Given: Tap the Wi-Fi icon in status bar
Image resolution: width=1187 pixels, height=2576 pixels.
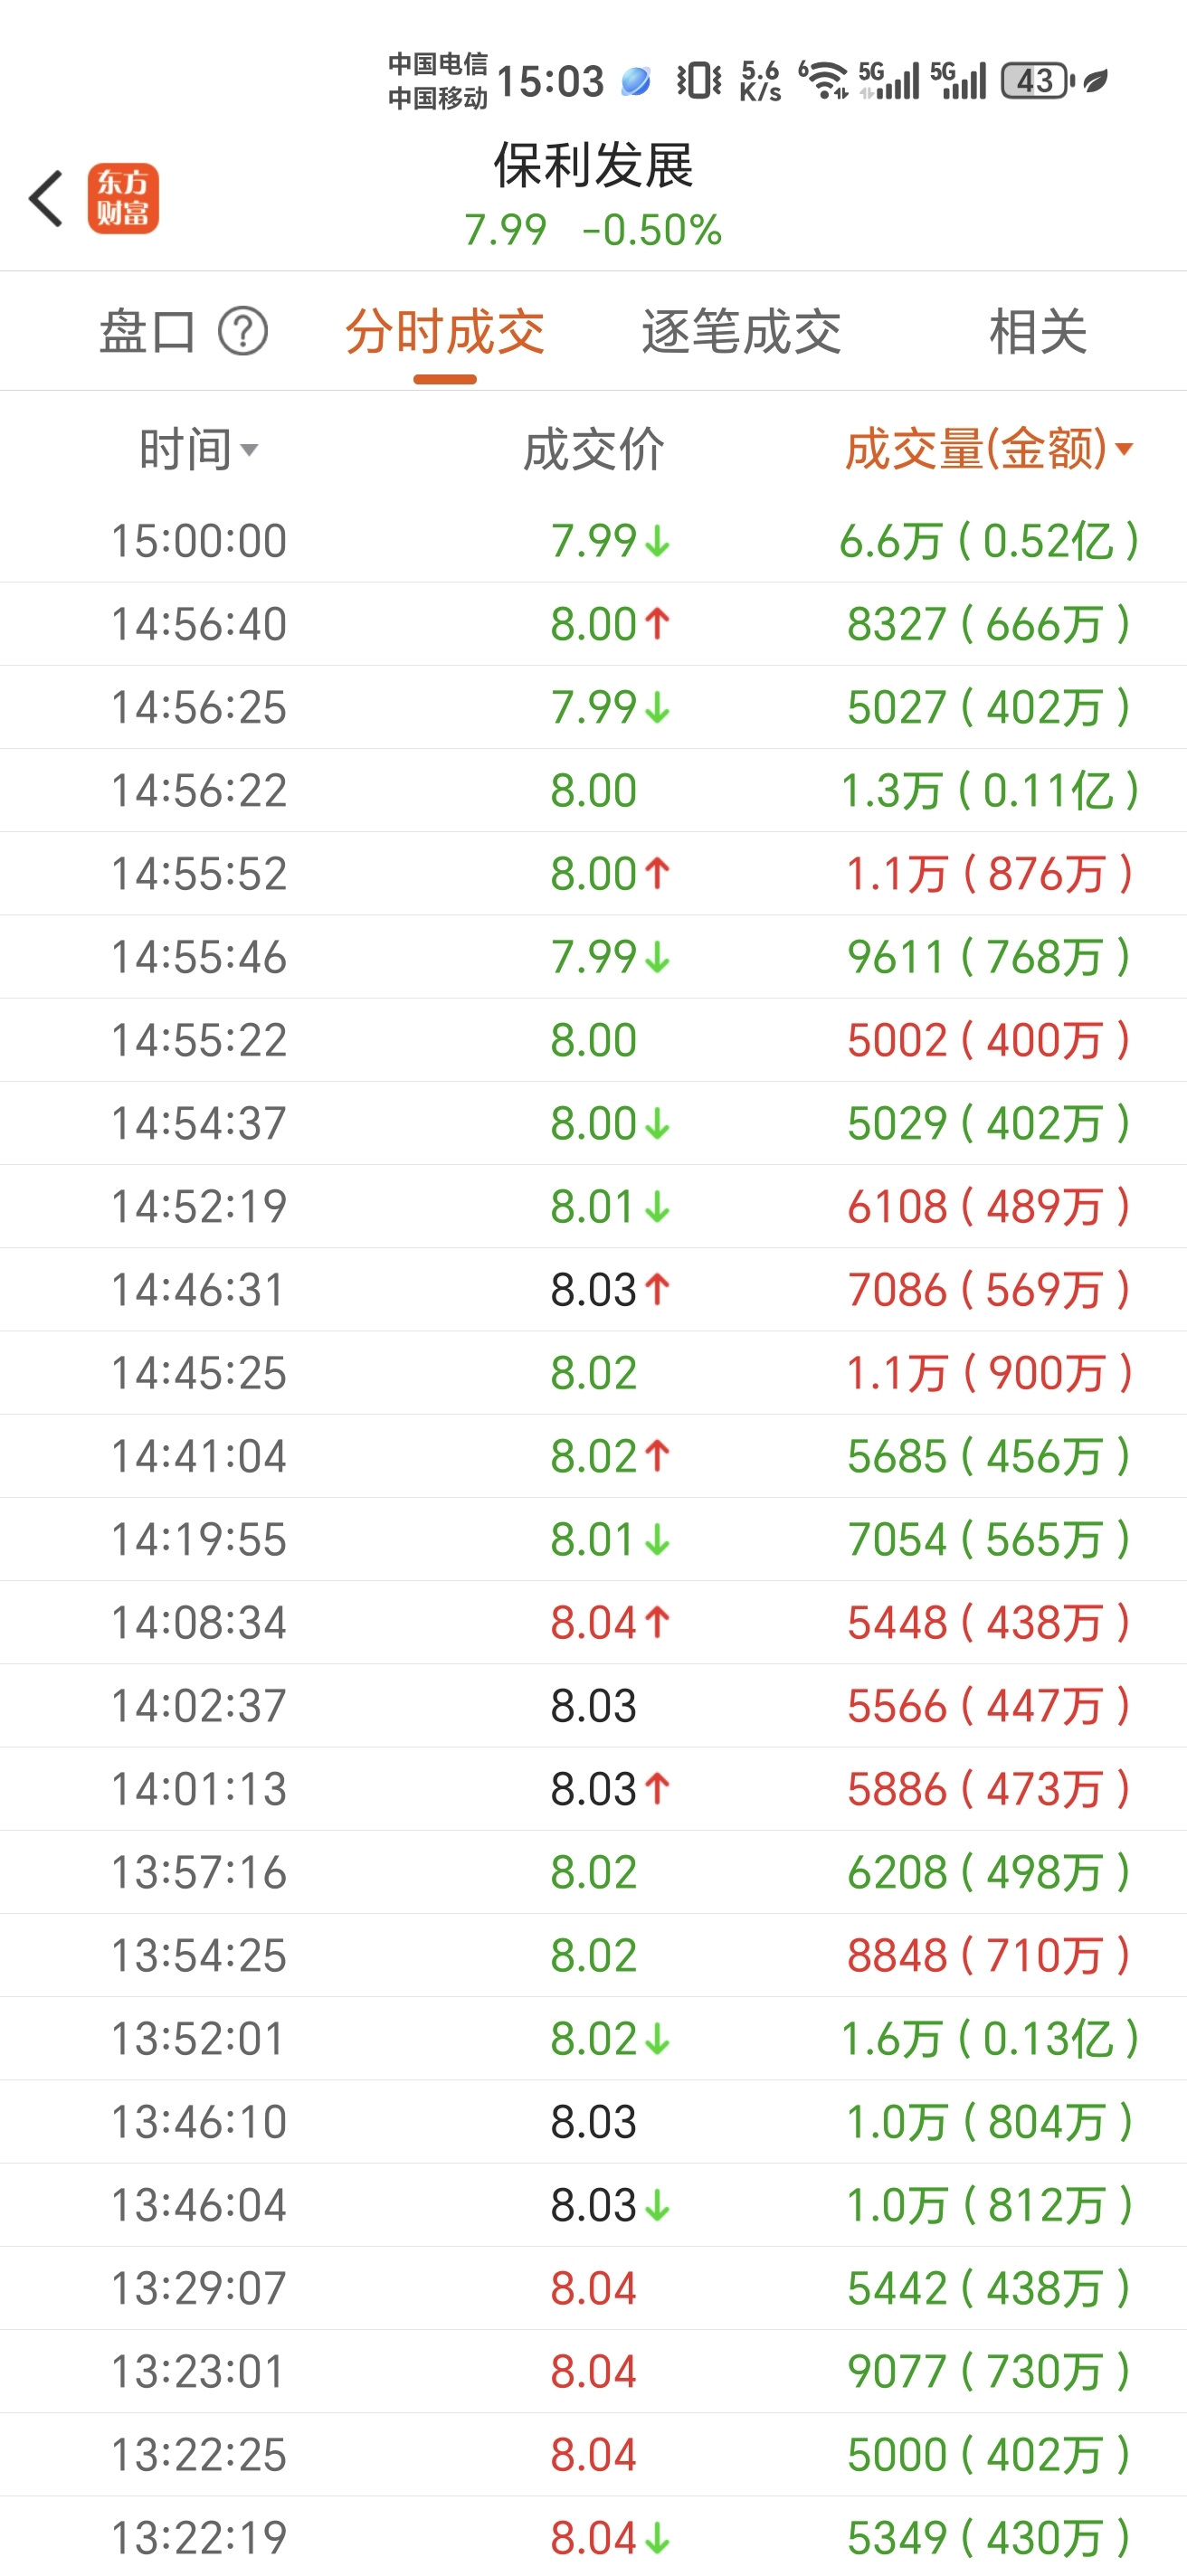Looking at the screenshot, I should click(824, 80).
